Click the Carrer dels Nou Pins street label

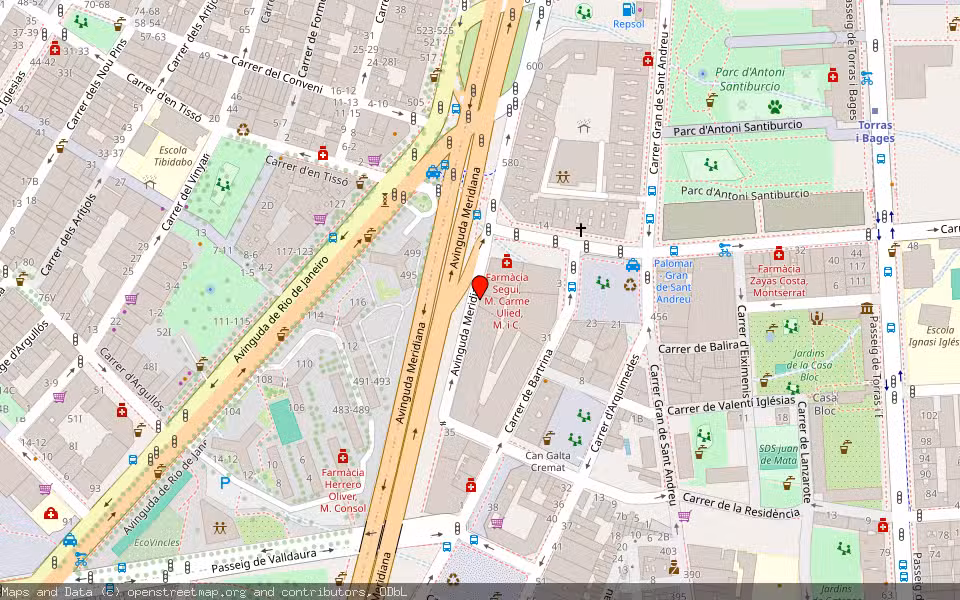[x=96, y=86]
